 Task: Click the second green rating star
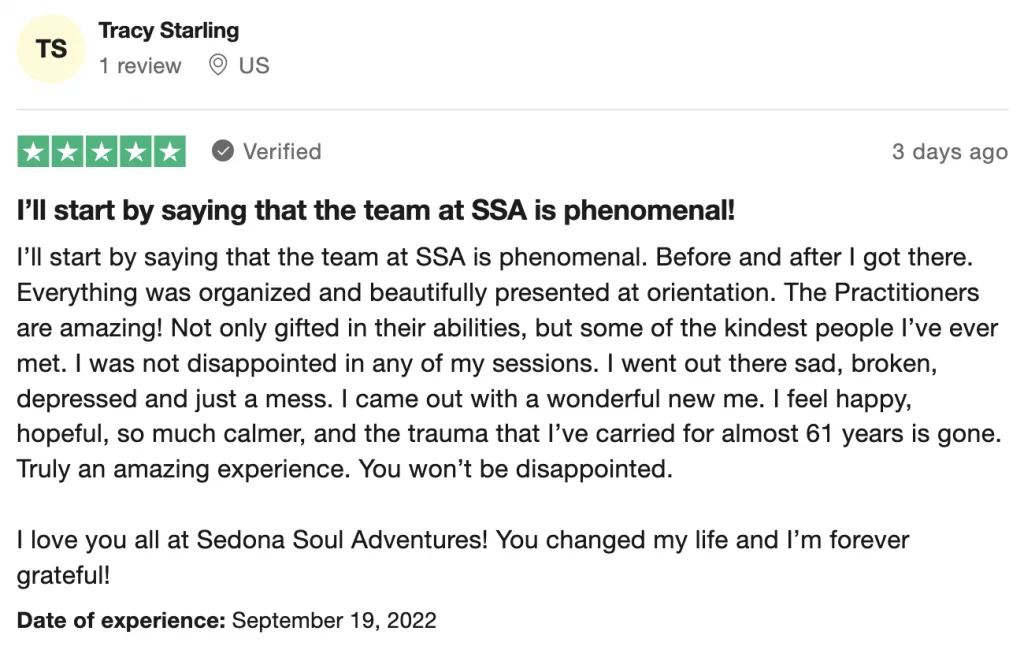pyautogui.click(x=68, y=152)
